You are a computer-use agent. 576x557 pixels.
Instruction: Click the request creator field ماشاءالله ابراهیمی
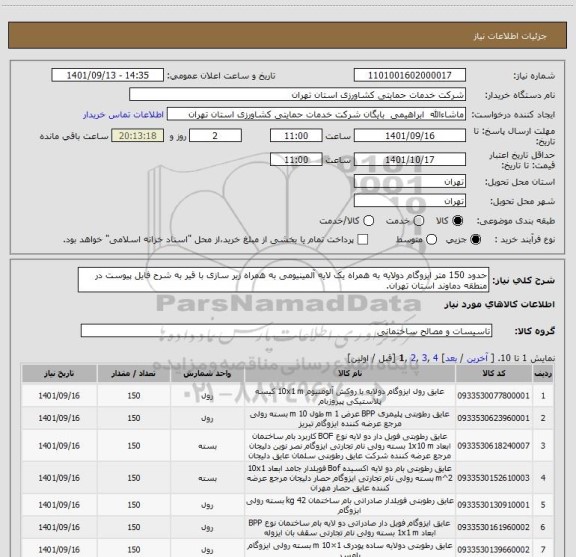click(316, 115)
